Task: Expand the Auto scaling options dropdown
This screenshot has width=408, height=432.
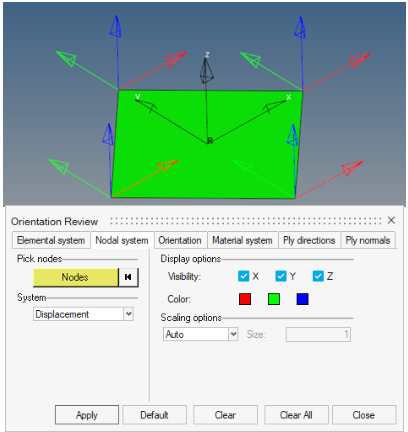Action: 200,334
